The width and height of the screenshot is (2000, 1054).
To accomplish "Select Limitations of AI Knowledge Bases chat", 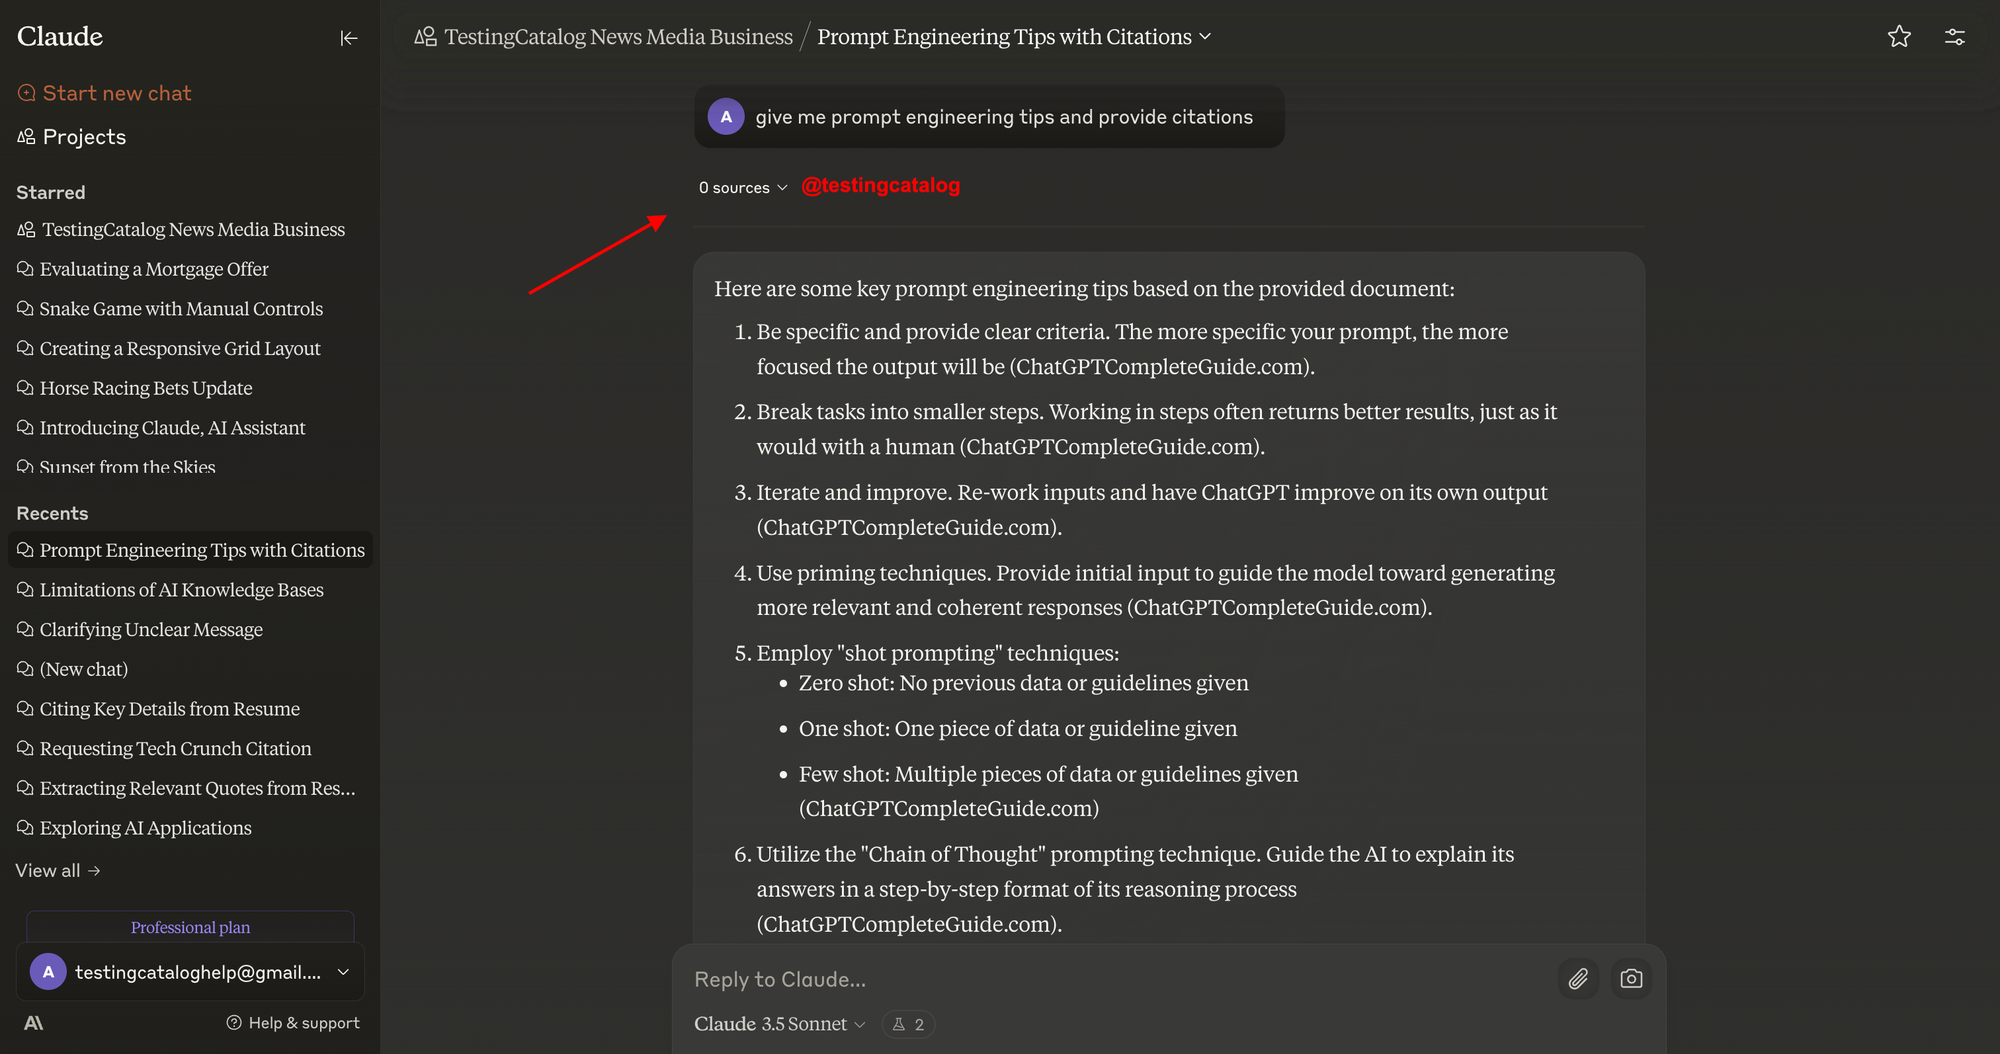I will click(181, 590).
